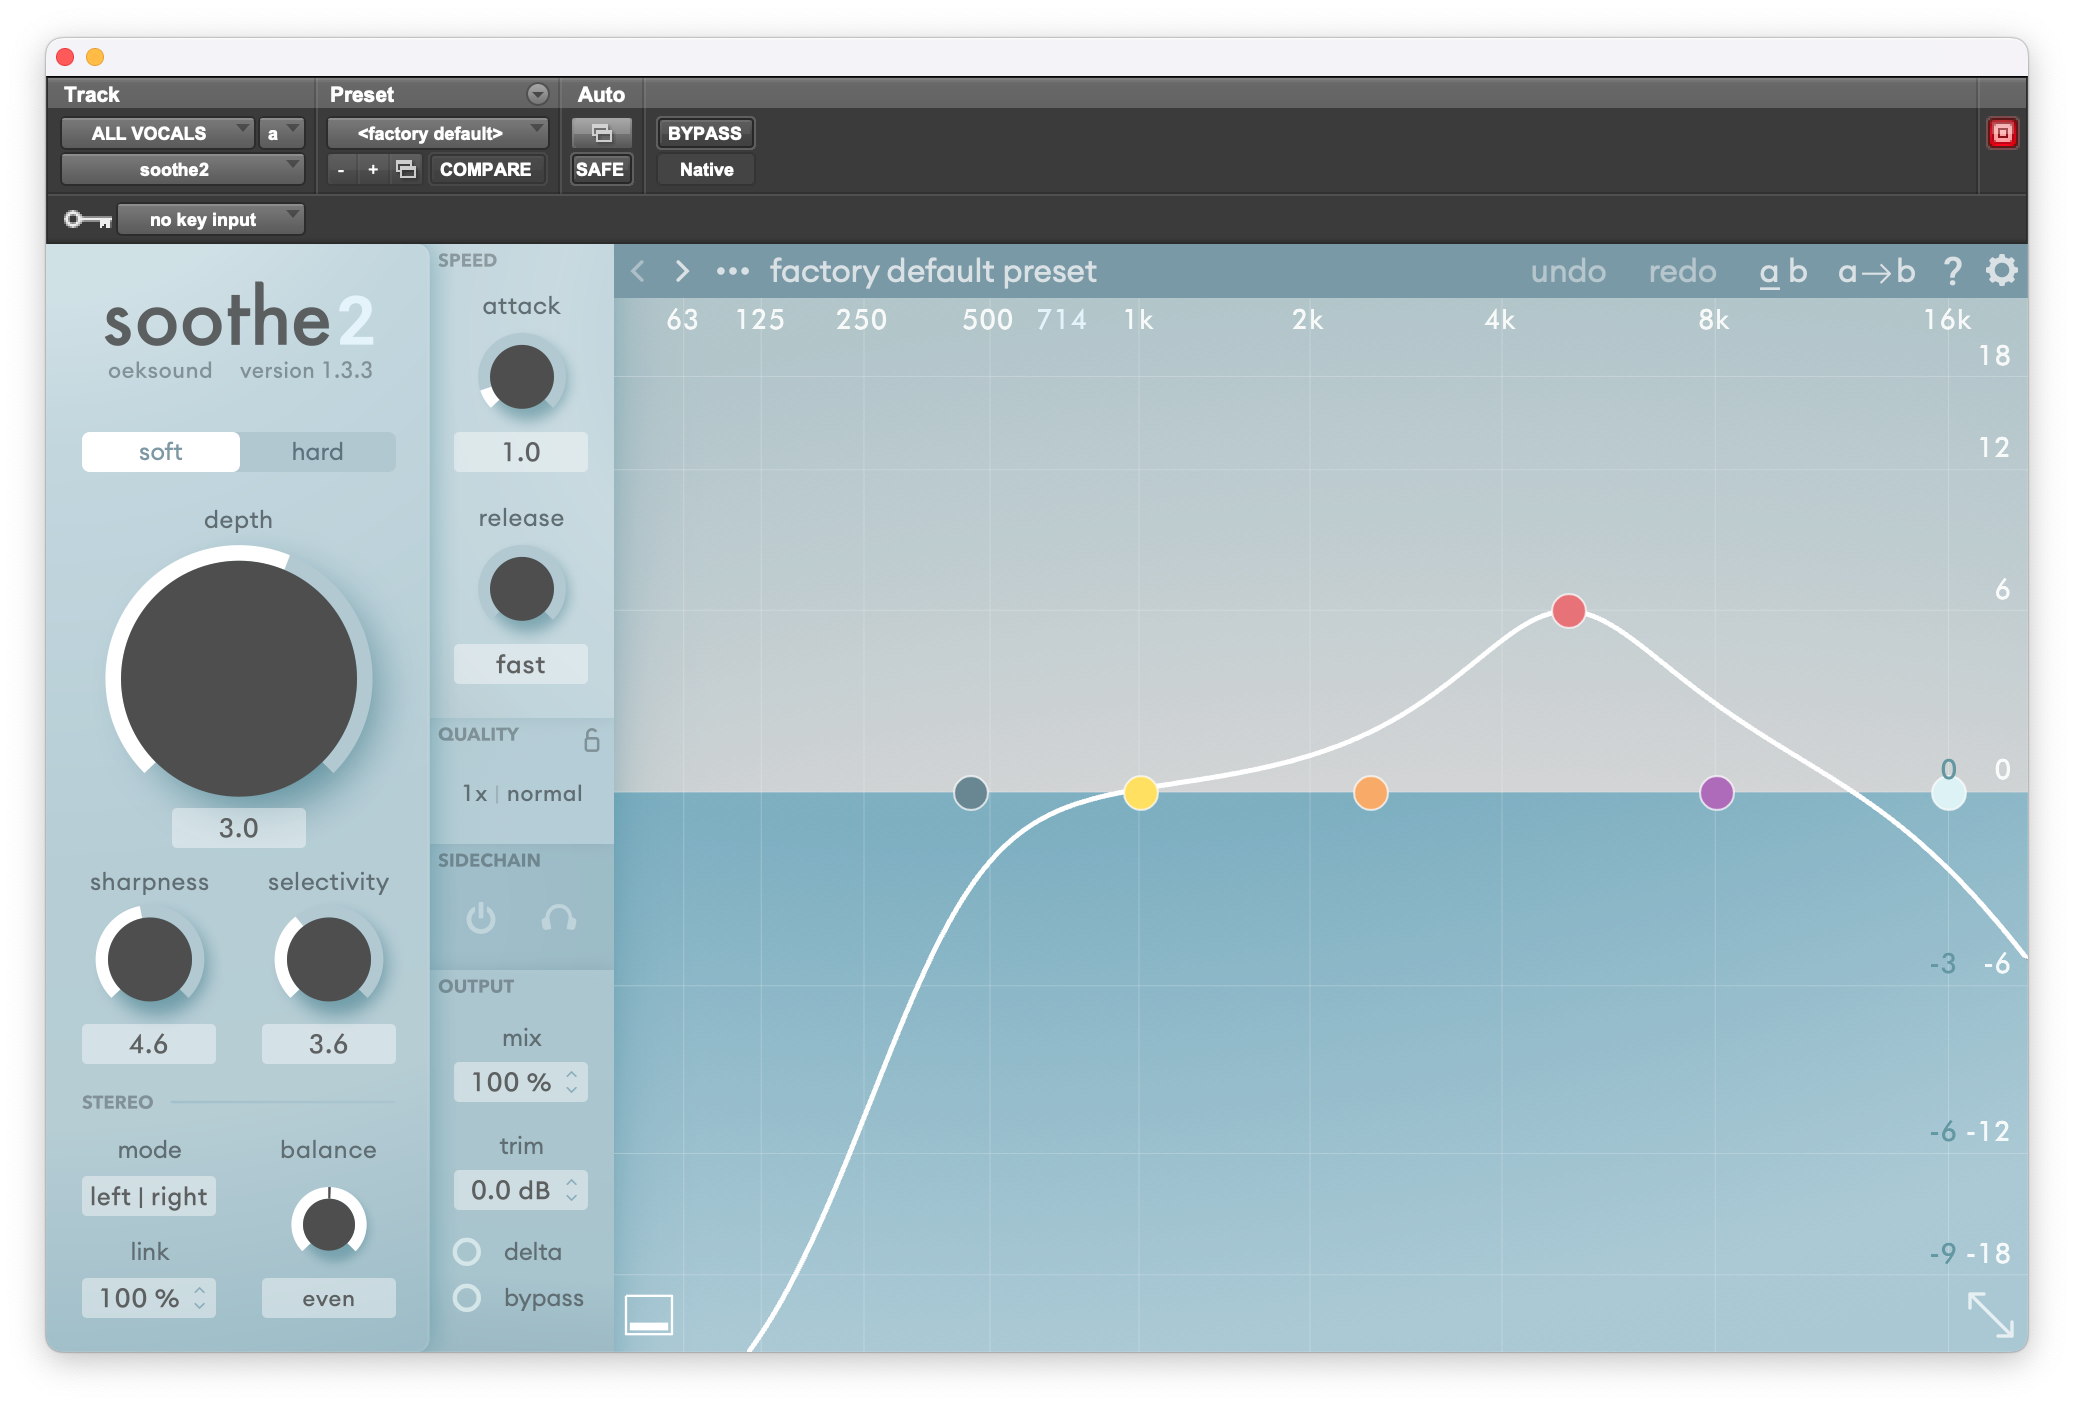Click the key input icon
Image resolution: width=2074 pixels, height=1406 pixels.
click(x=86, y=219)
